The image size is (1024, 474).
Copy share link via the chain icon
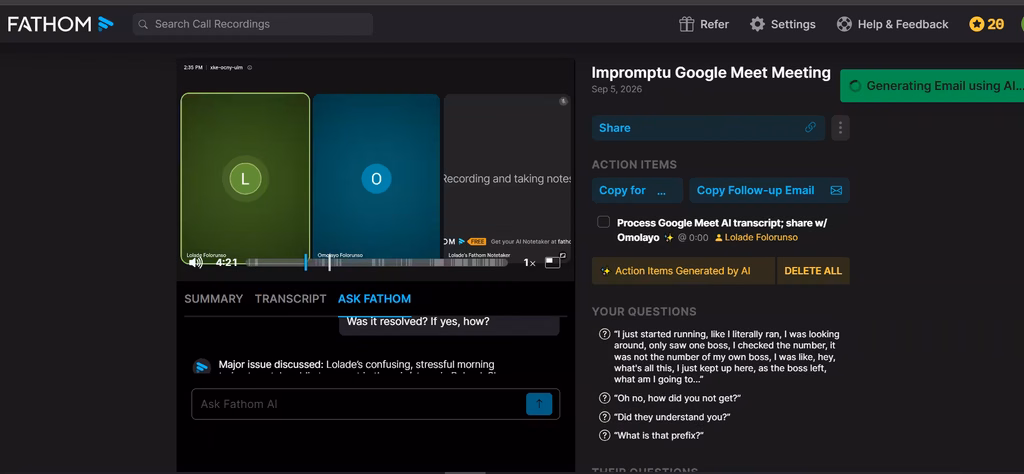tap(810, 128)
